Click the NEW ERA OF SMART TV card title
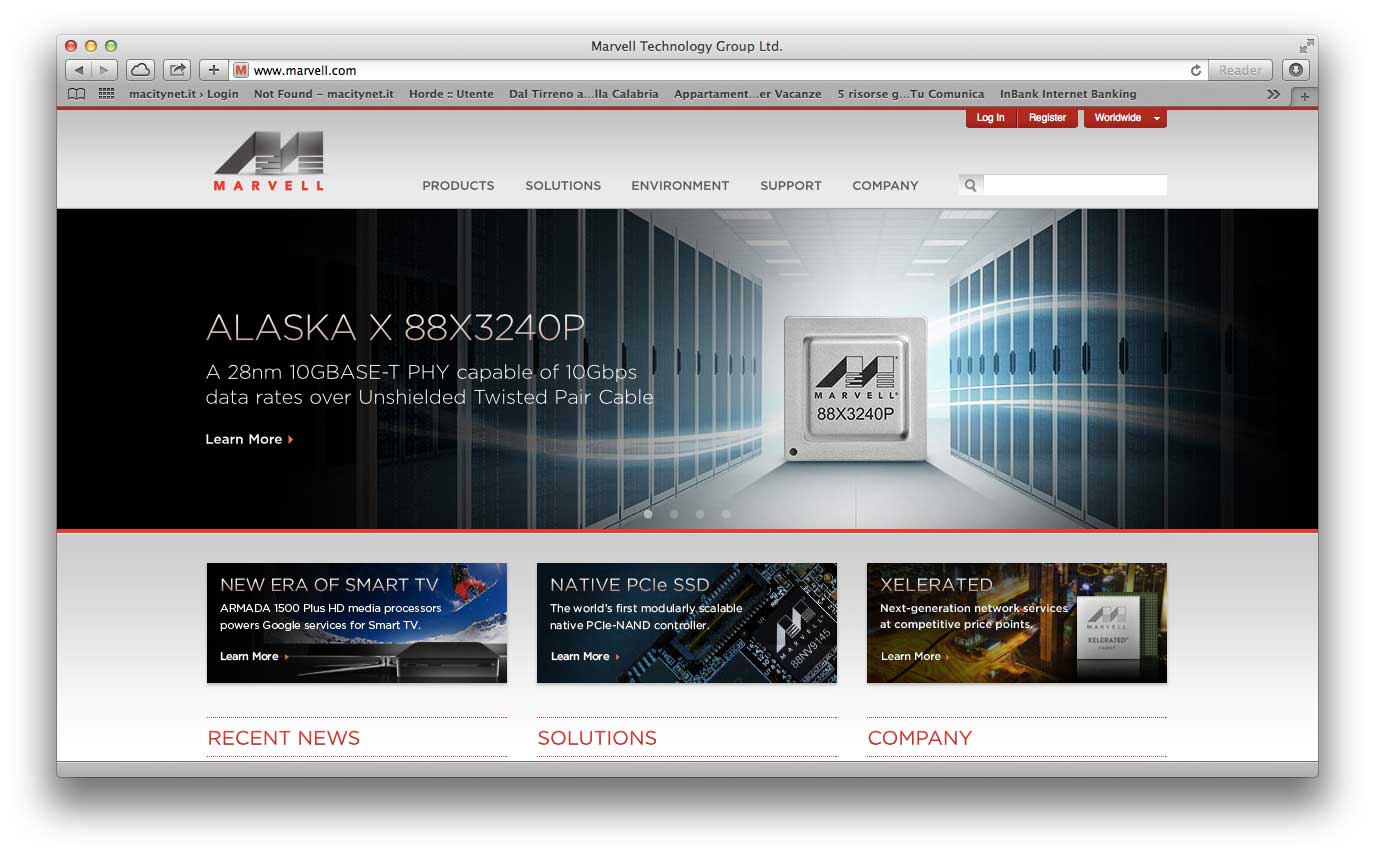 pos(329,585)
